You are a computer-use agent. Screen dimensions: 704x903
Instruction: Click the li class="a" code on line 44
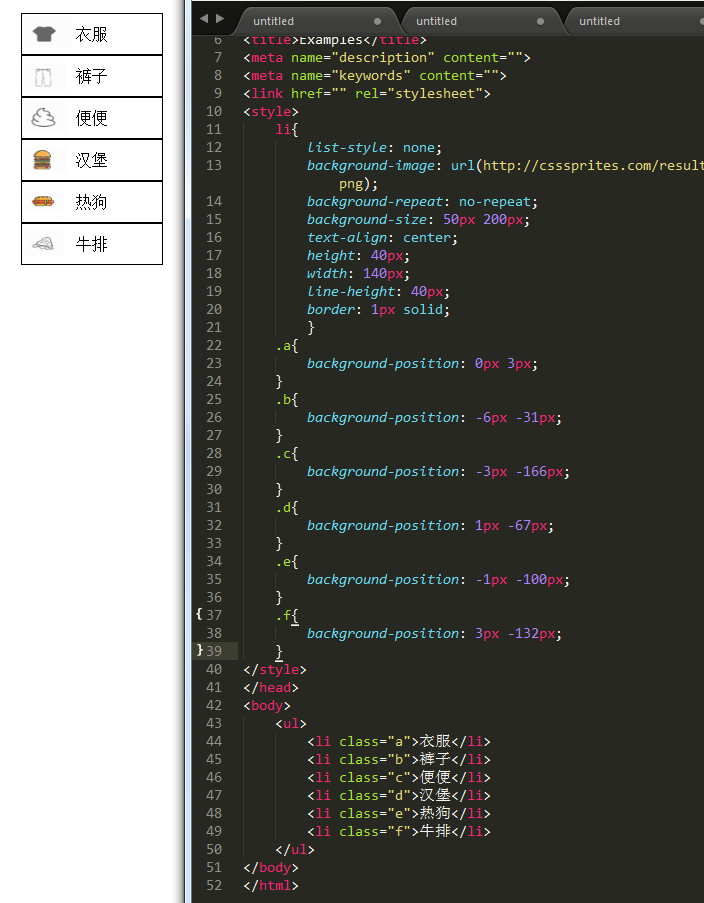(x=399, y=741)
